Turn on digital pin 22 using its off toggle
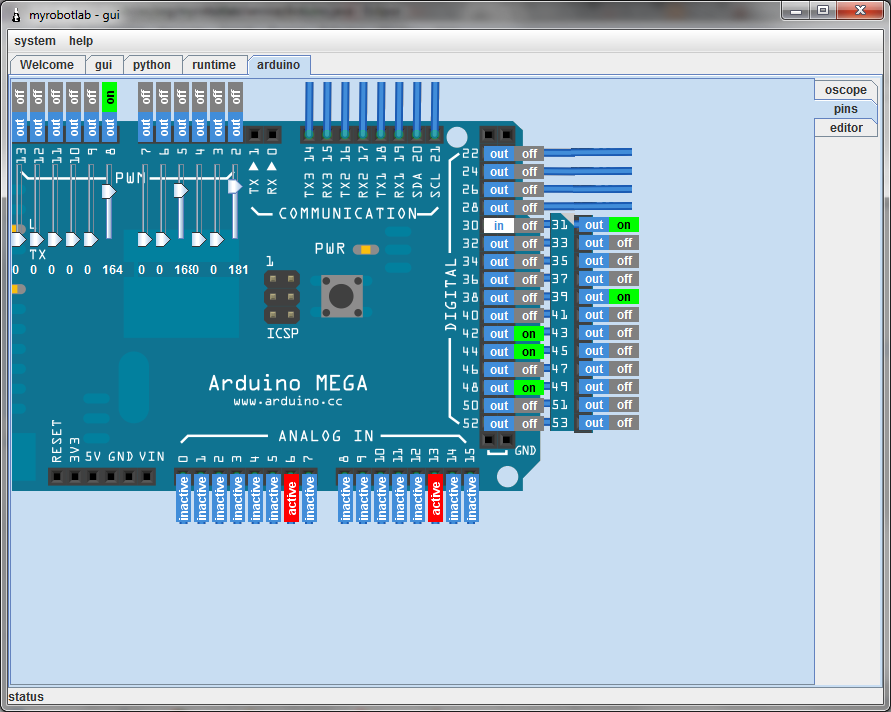This screenshot has width=891, height=712. [x=530, y=154]
